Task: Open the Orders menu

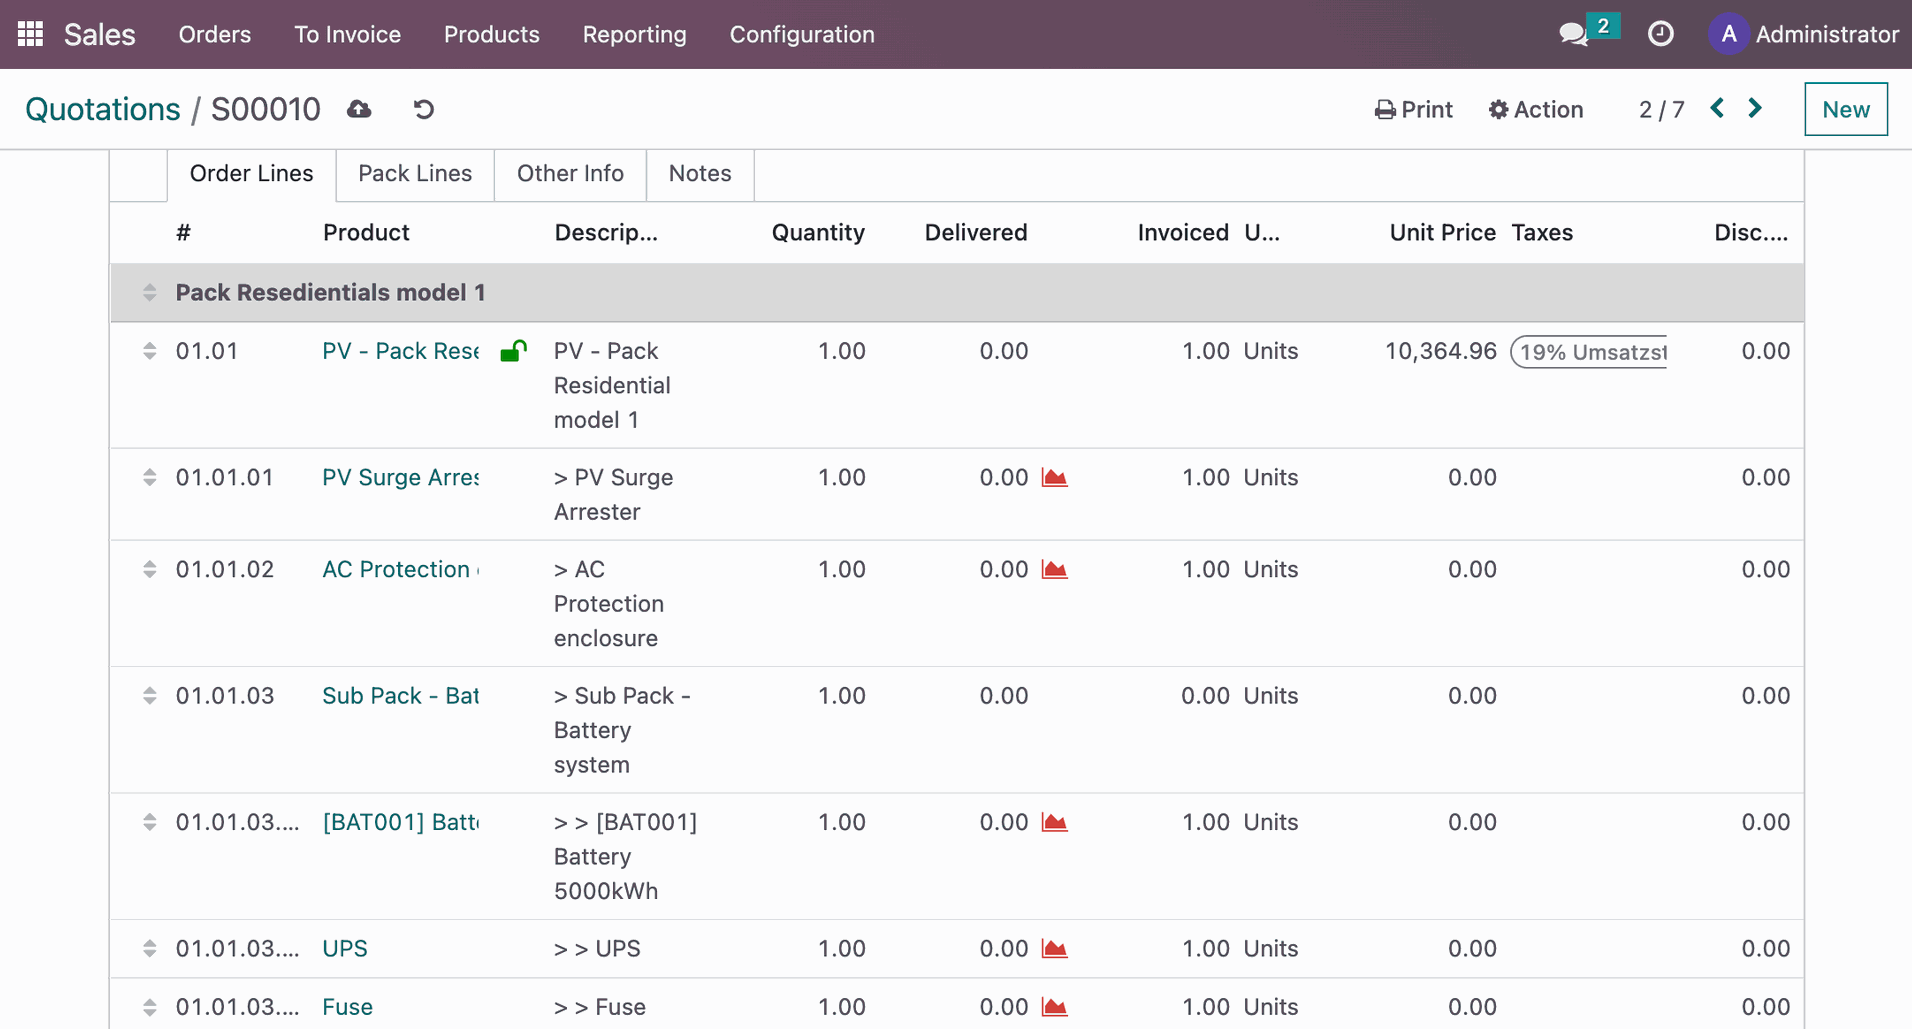Action: click(x=215, y=34)
